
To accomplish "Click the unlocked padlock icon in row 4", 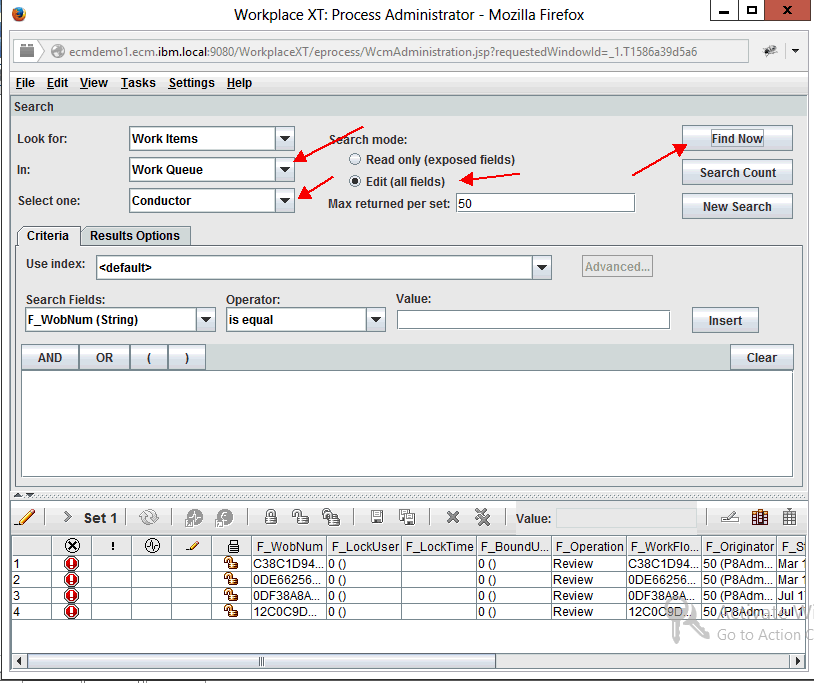I will pyautogui.click(x=230, y=611).
